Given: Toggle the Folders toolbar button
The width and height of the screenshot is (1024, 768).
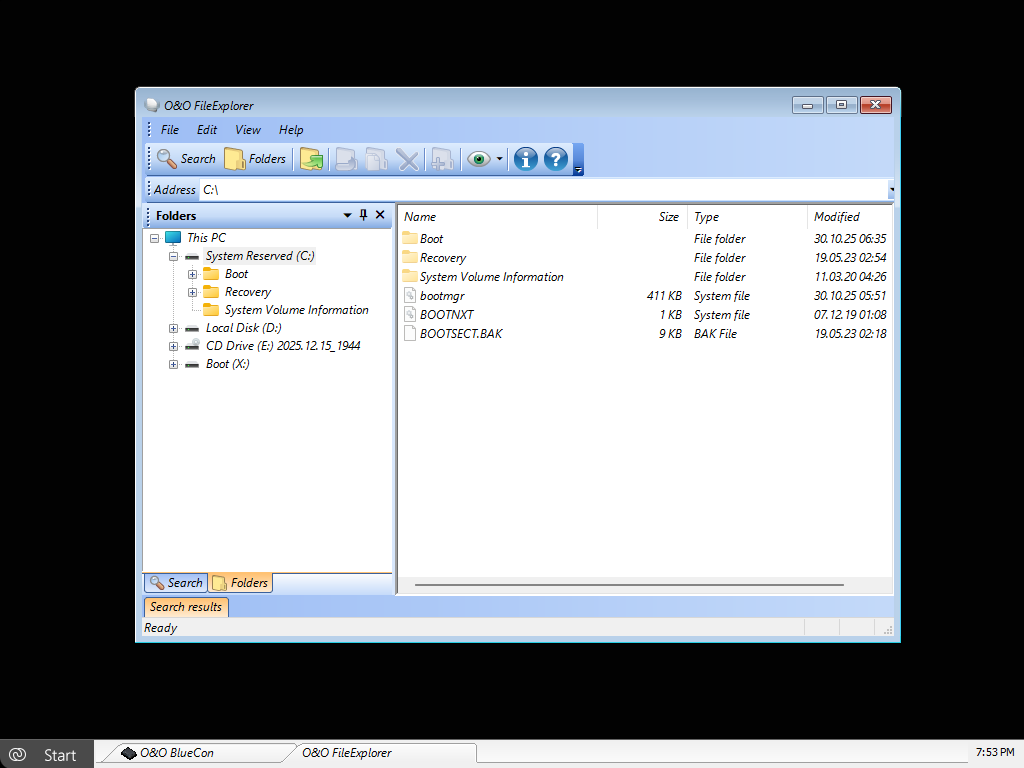Looking at the screenshot, I should [255, 159].
